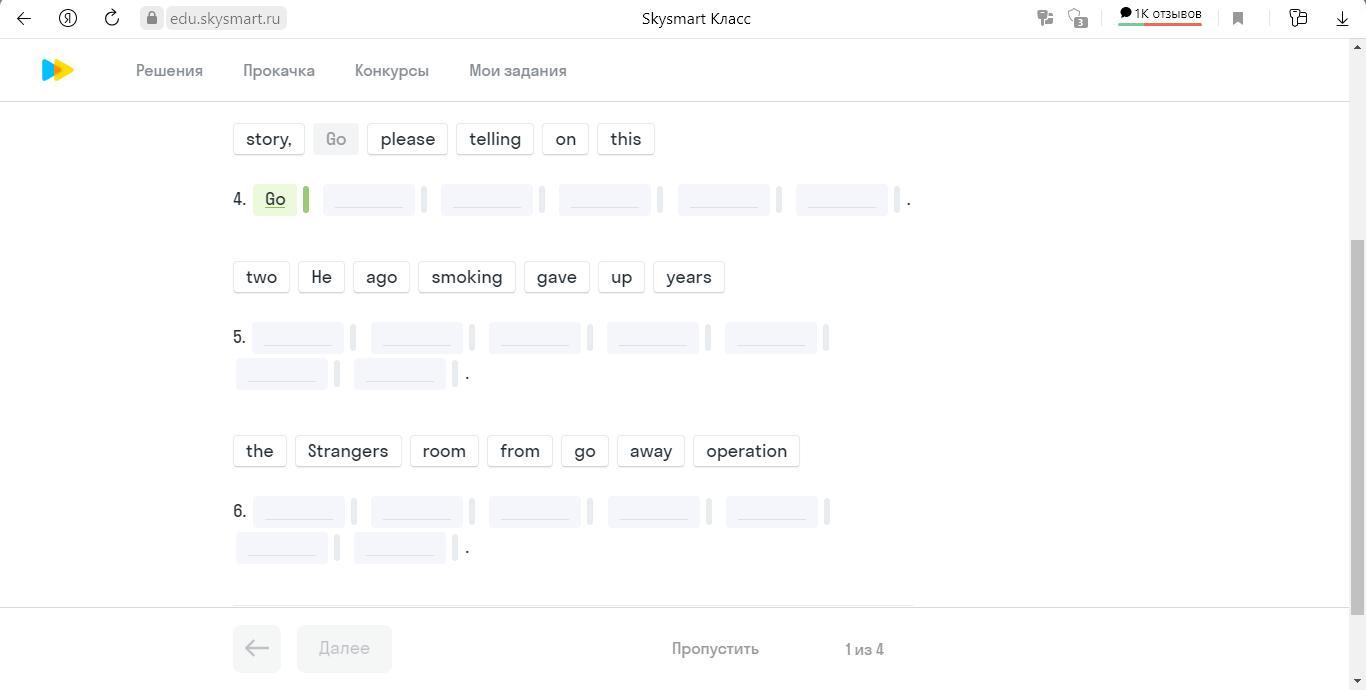Image resolution: width=1366 pixels, height=690 pixels.
Task: Click the Skysmart logo icon
Action: (57, 70)
